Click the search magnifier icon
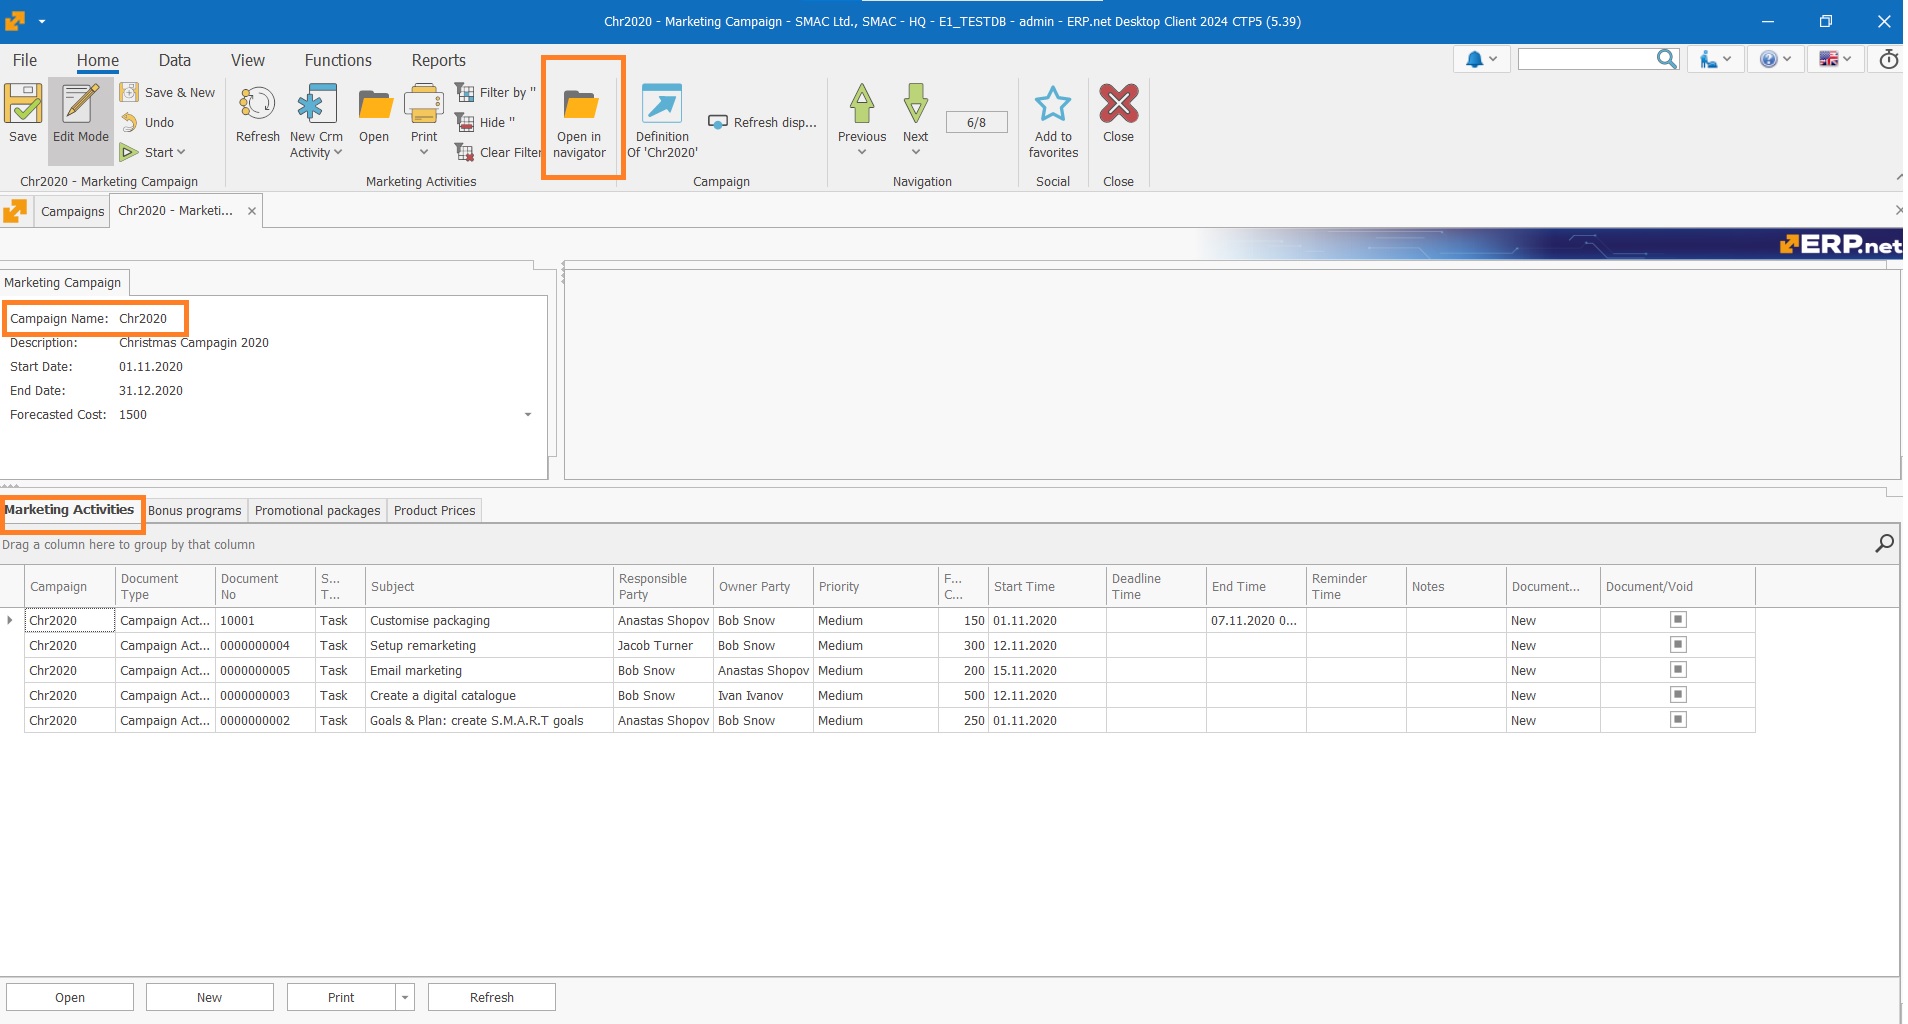This screenshot has height=1024, width=1908. point(1666,59)
